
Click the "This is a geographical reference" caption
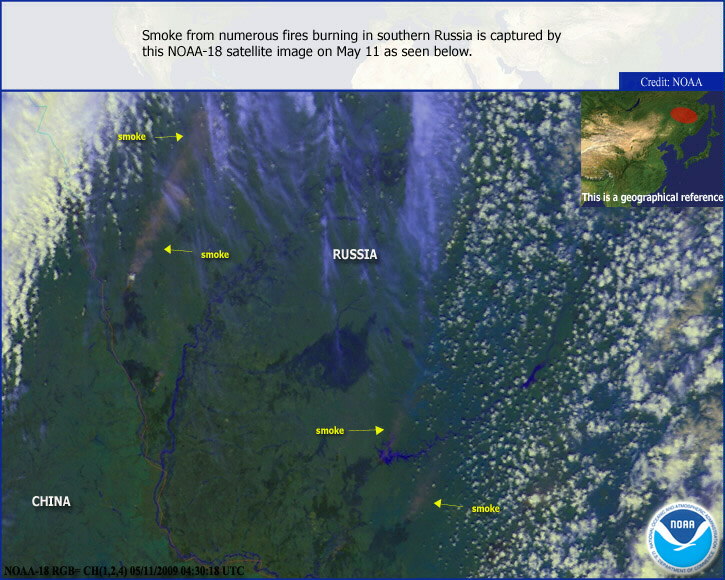[x=652, y=198]
